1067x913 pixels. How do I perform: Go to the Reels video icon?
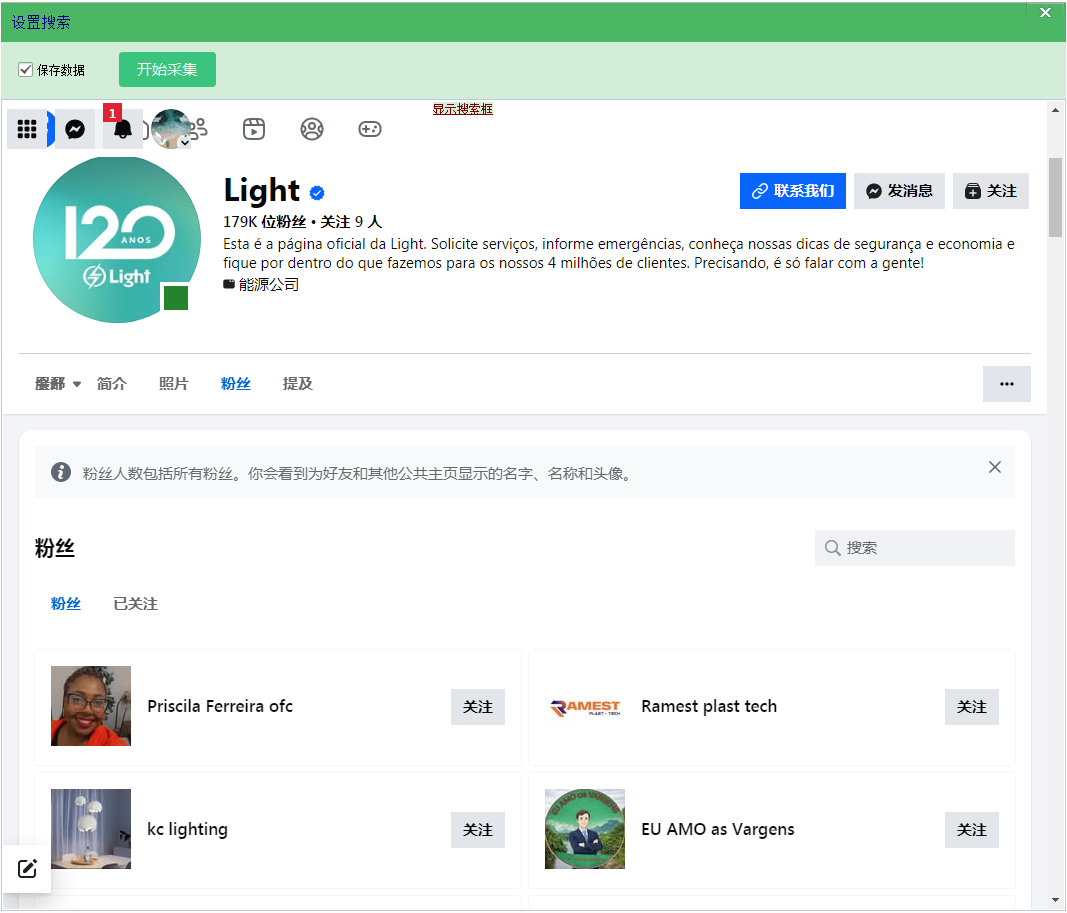click(254, 129)
